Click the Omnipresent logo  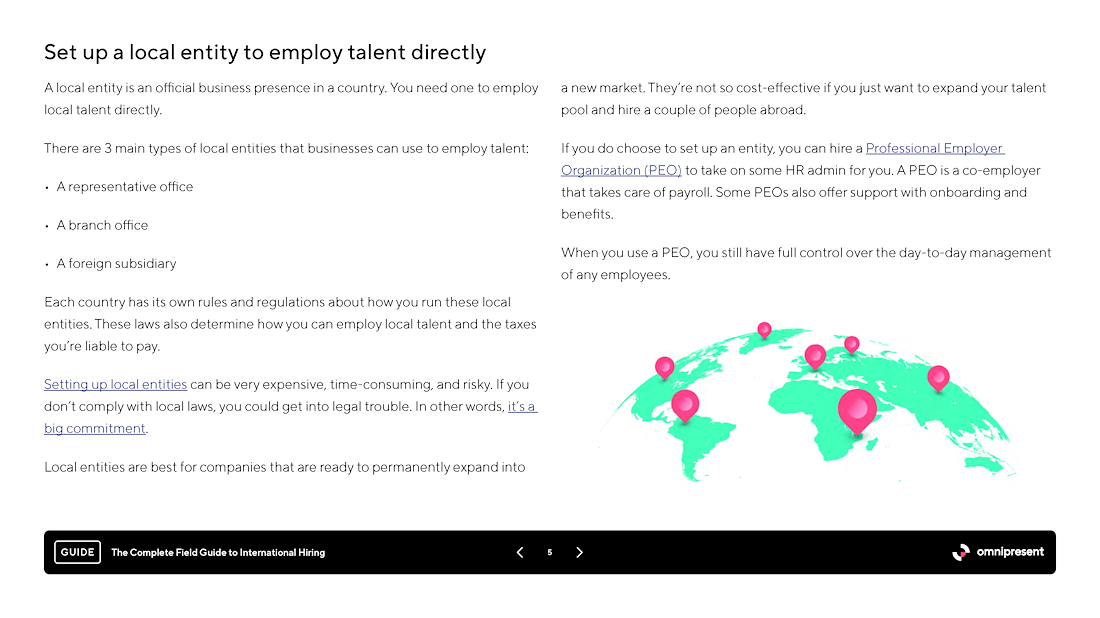pyautogui.click(x=998, y=553)
